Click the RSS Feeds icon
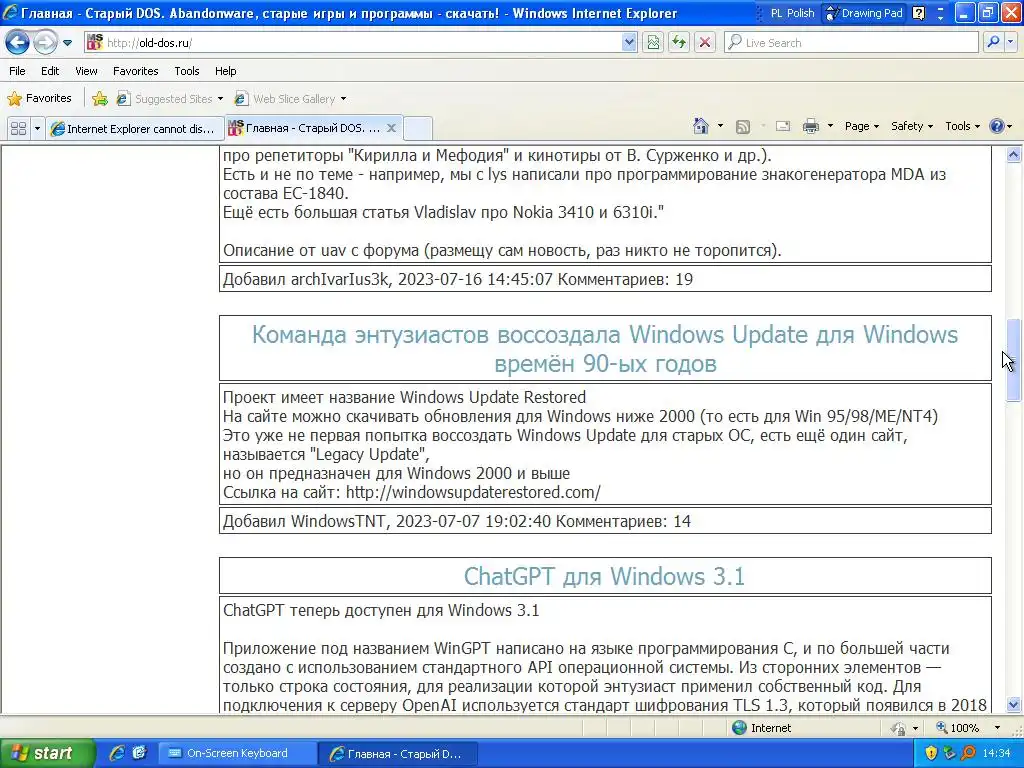The image size is (1024, 768). pos(743,127)
